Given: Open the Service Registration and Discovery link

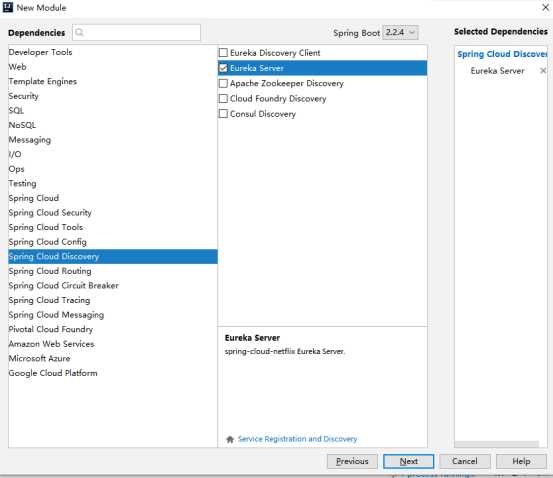Looking at the screenshot, I should click(x=297, y=439).
